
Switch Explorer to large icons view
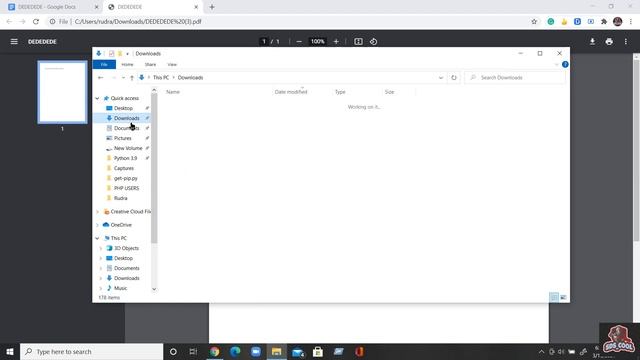tap(563, 298)
